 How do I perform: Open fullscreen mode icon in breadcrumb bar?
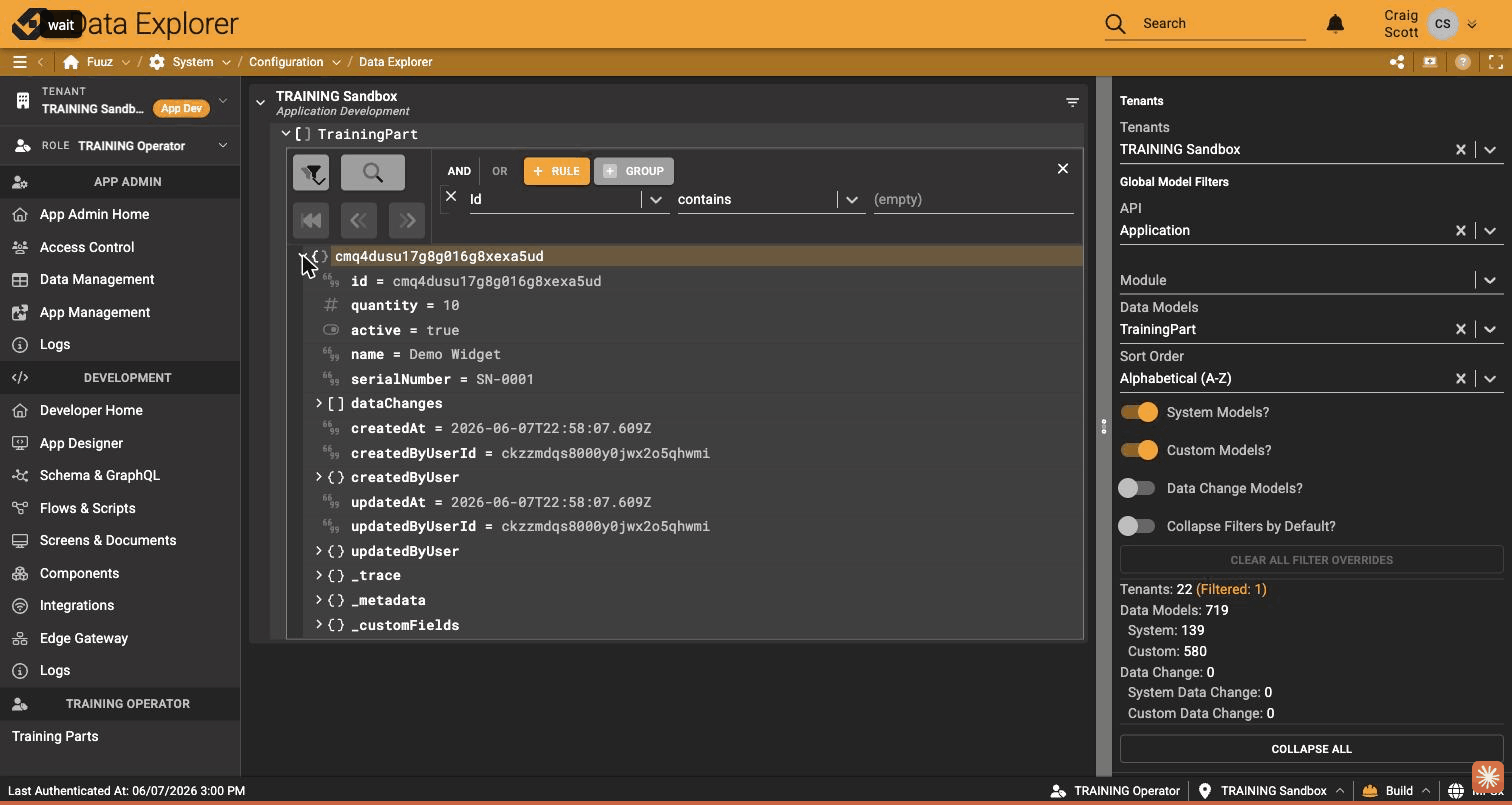coord(1496,62)
